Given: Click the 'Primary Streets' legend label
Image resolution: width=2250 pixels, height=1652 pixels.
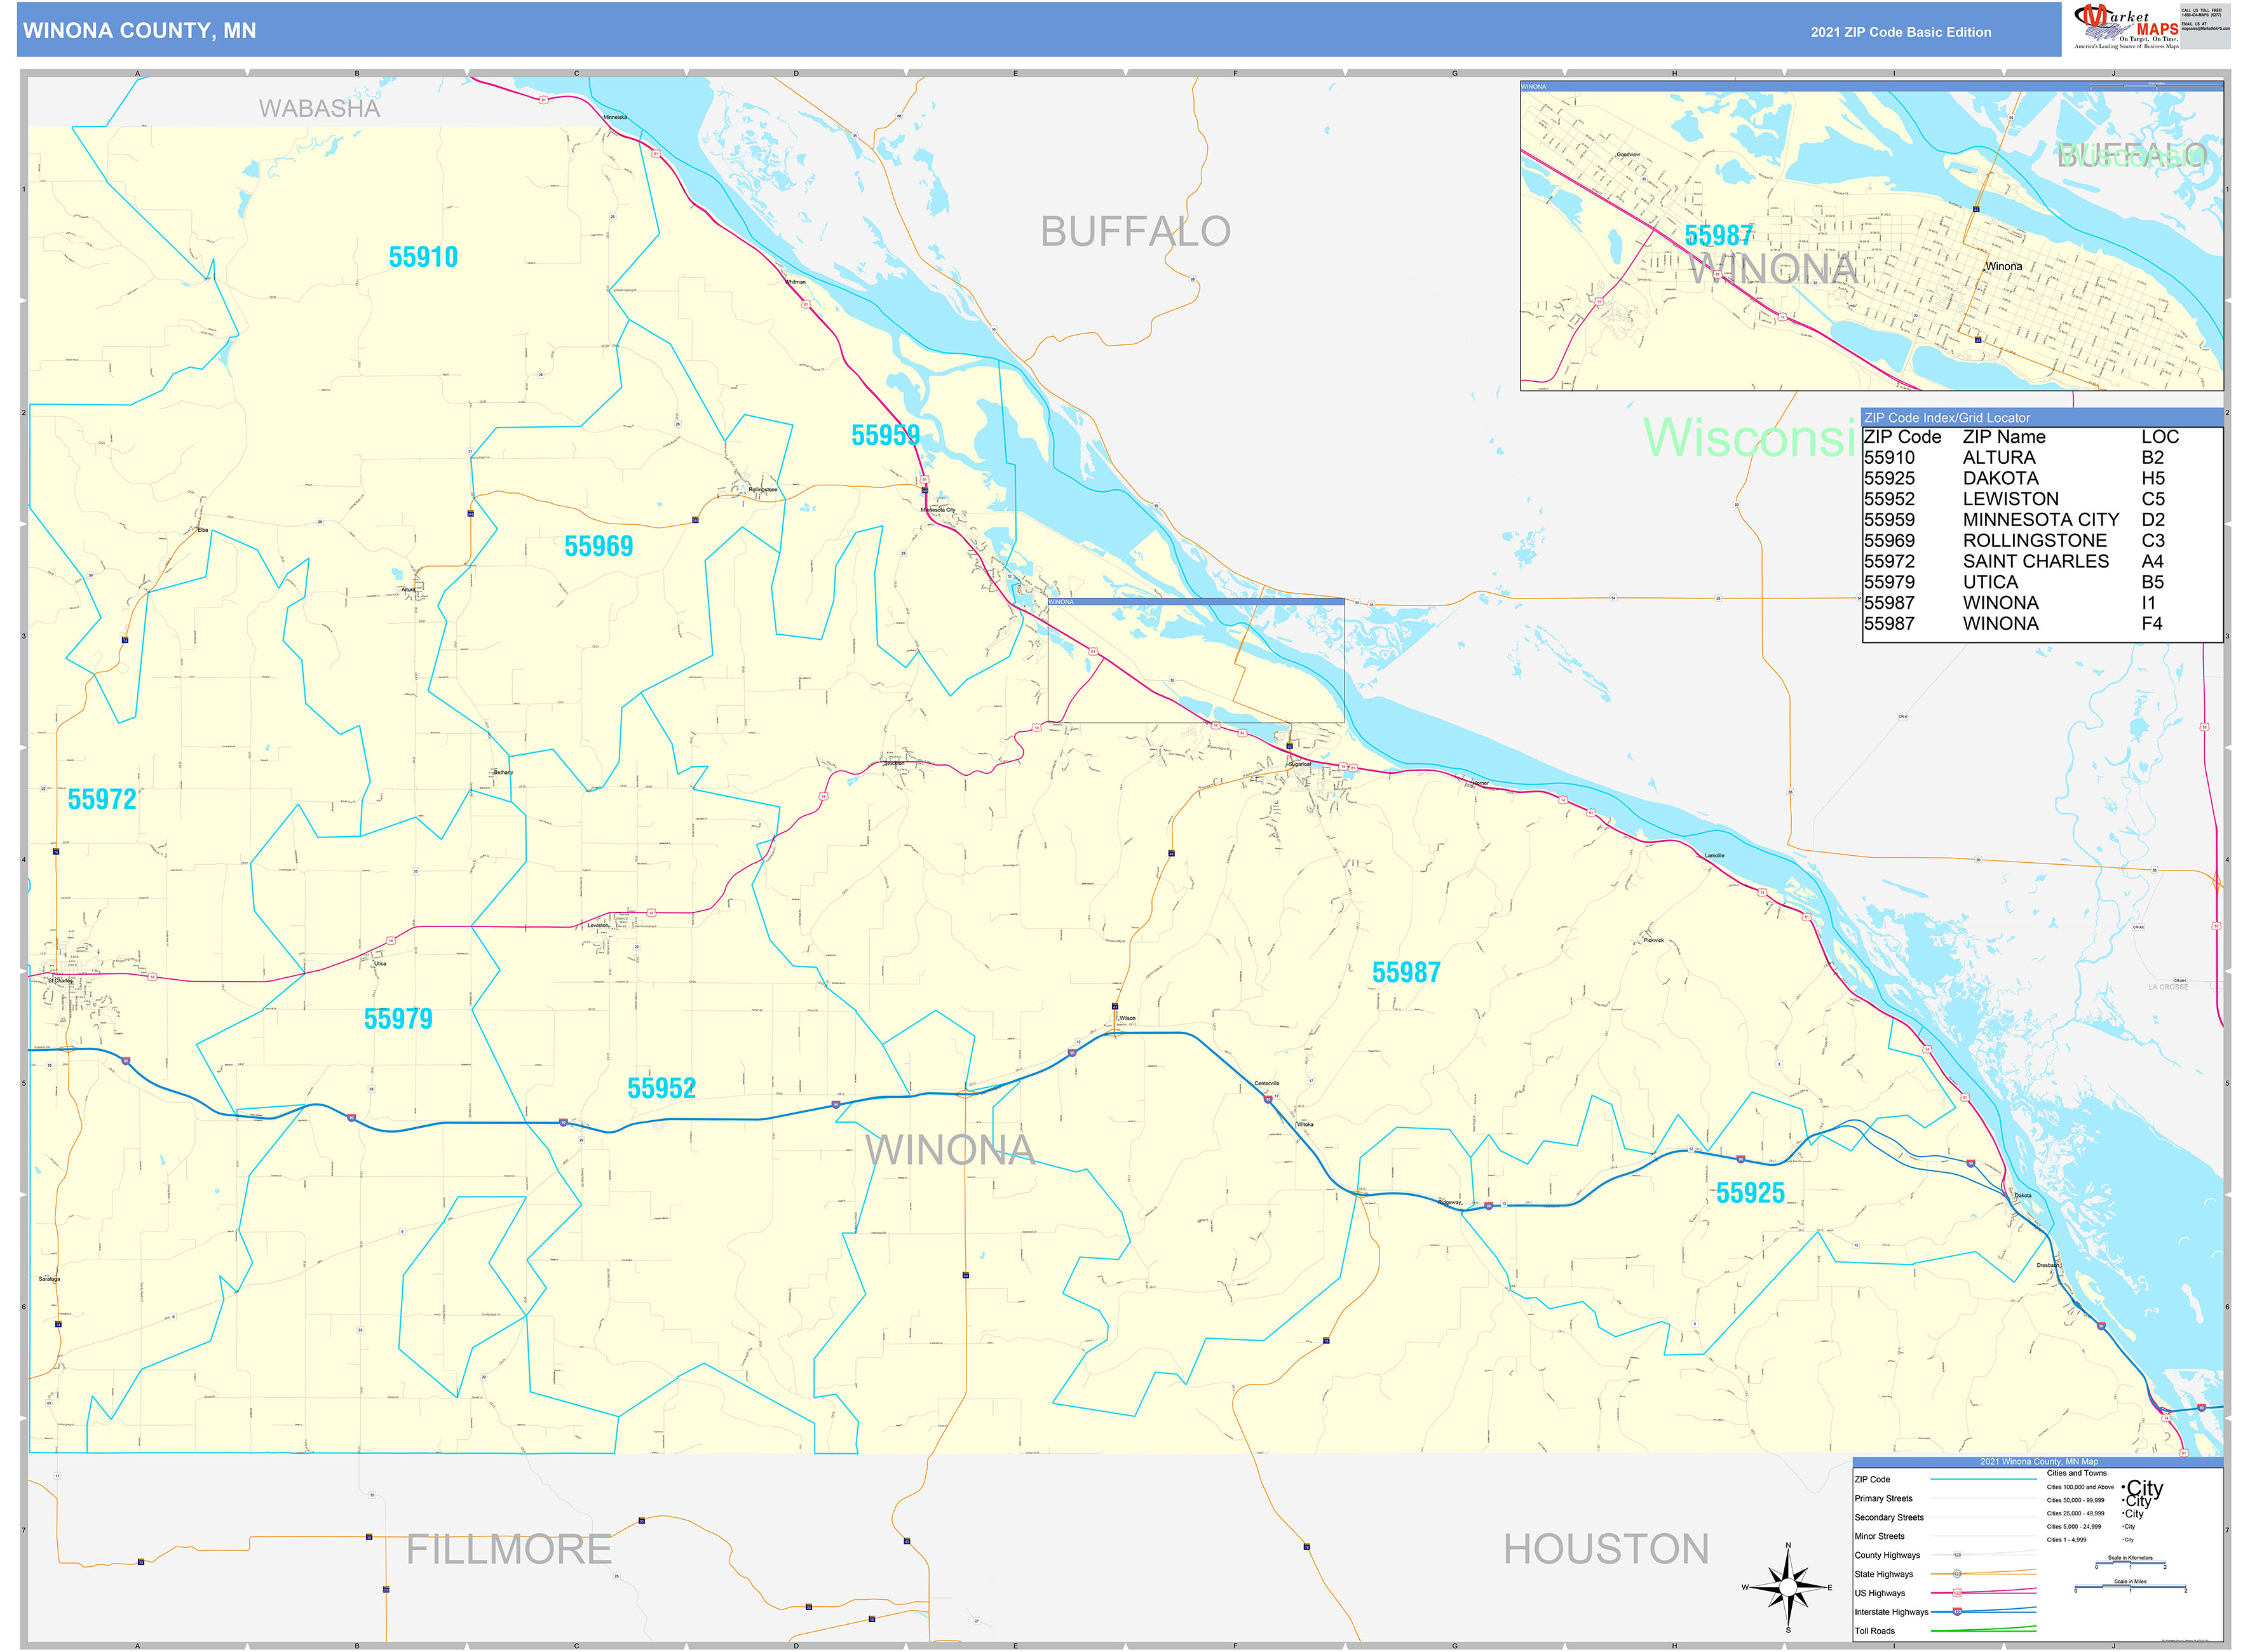Looking at the screenshot, I should pyautogui.click(x=1883, y=1498).
